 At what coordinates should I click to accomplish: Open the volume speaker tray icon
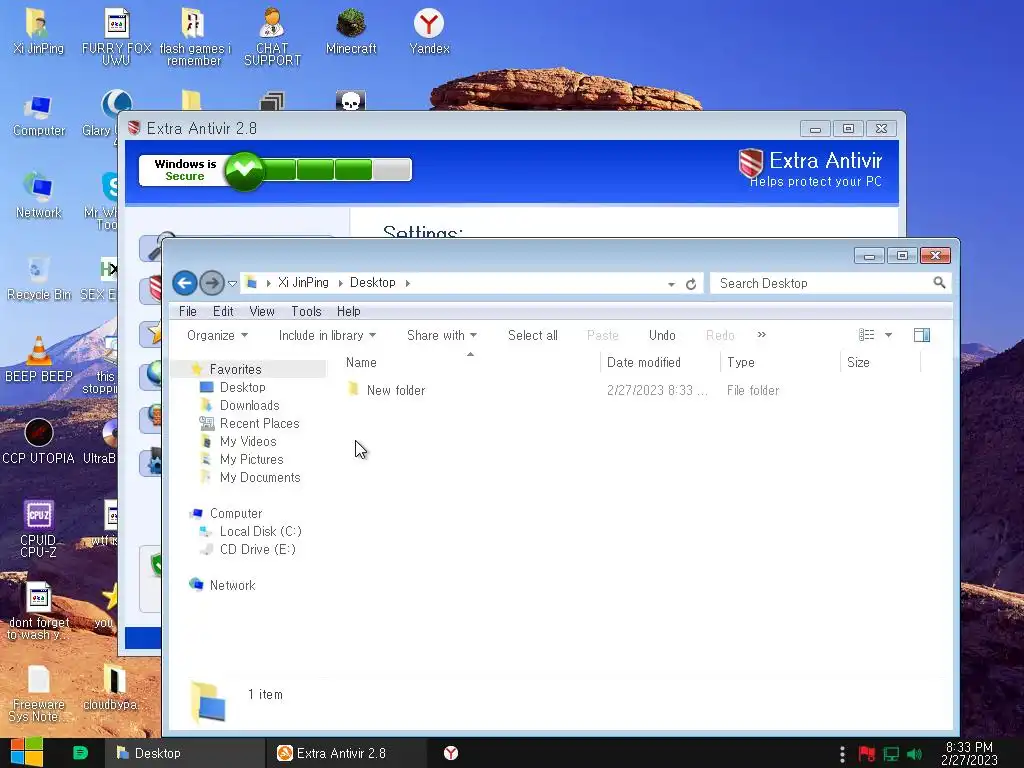[914, 754]
